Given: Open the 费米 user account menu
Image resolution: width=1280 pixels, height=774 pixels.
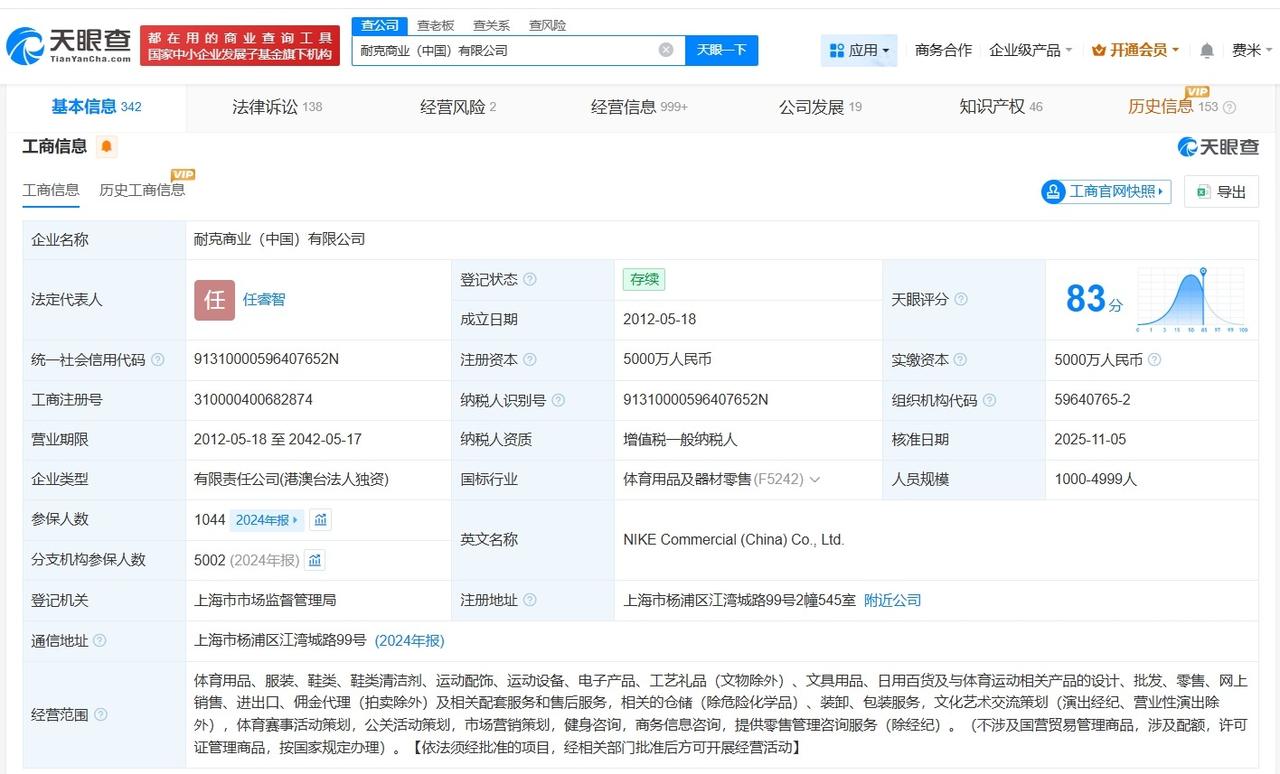Looking at the screenshot, I should click(1253, 50).
